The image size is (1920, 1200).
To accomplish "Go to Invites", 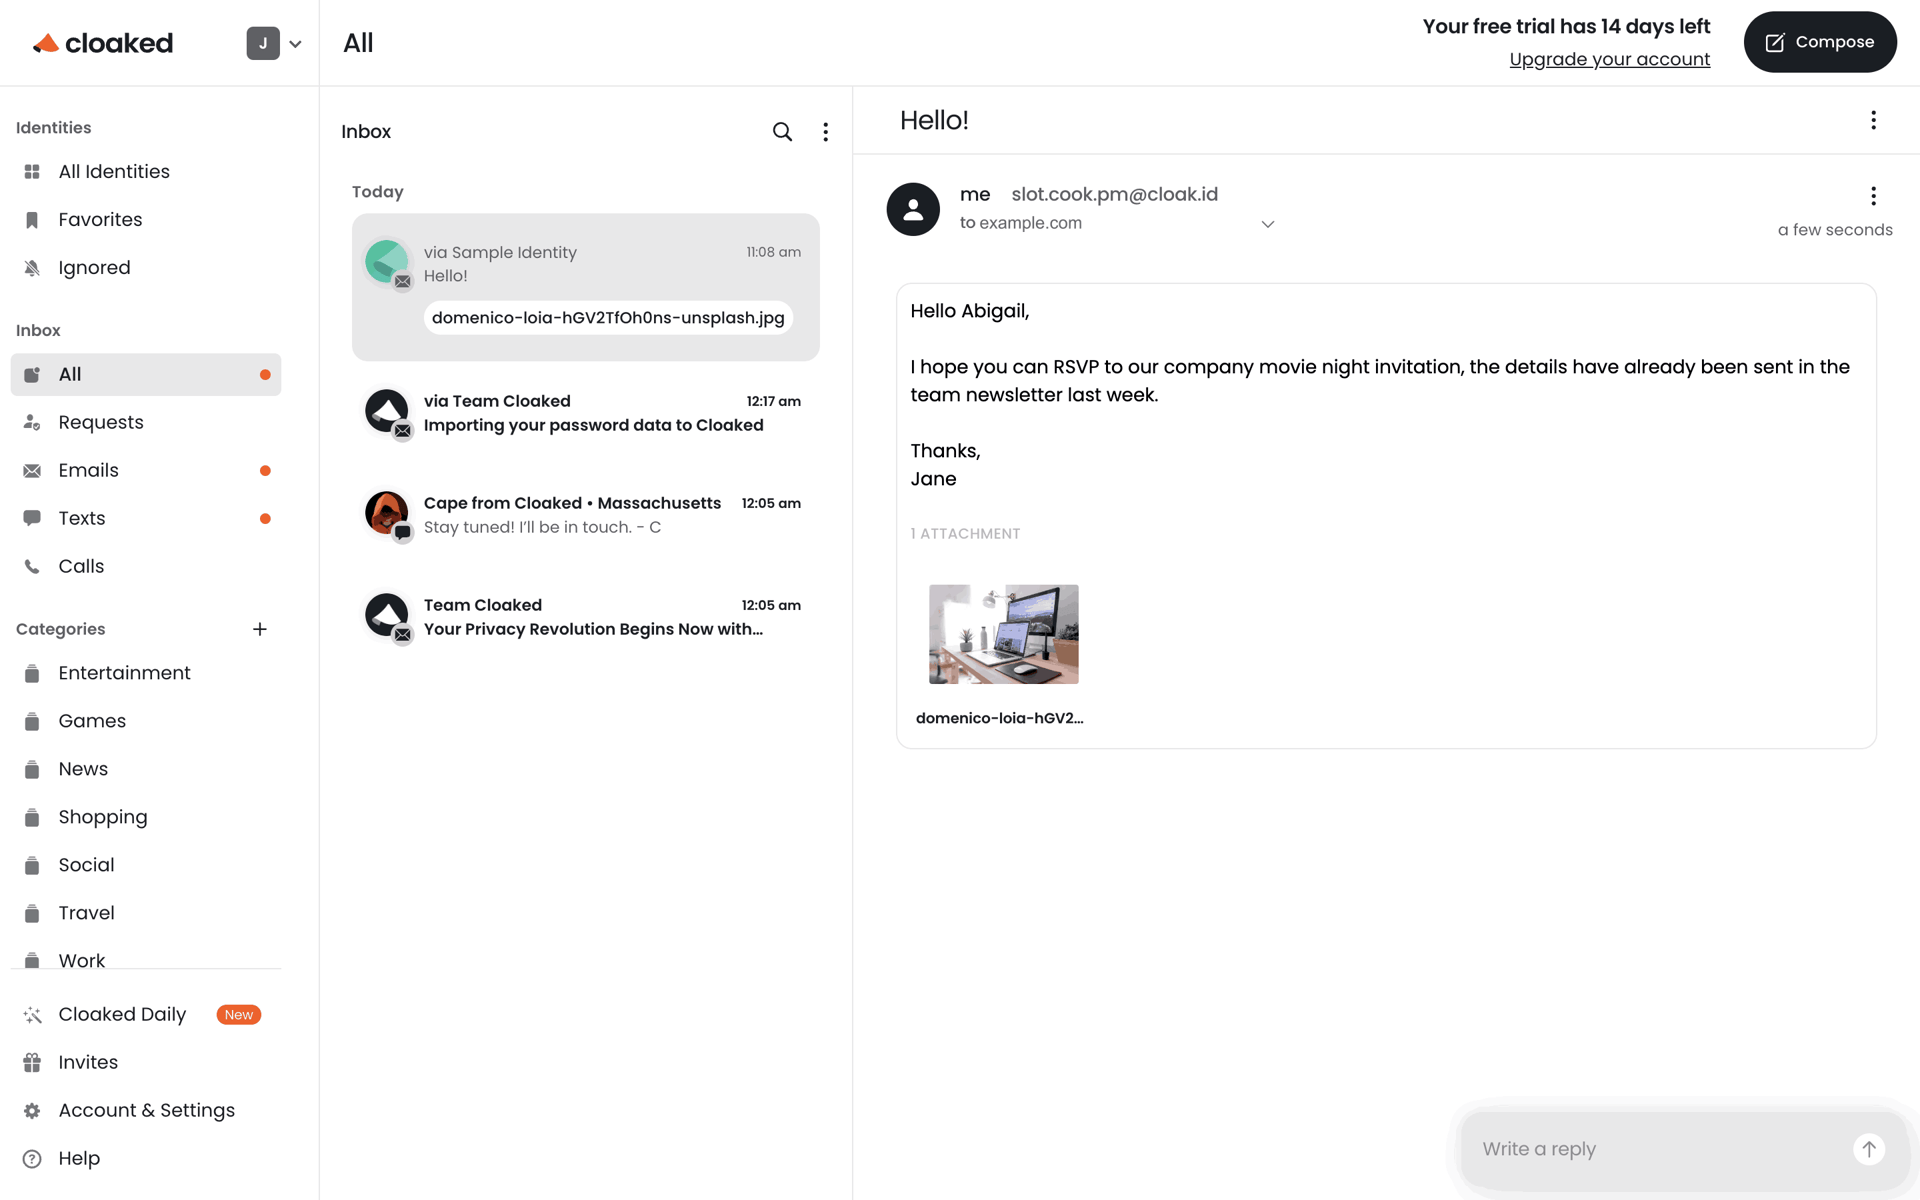I will click(146, 1063).
